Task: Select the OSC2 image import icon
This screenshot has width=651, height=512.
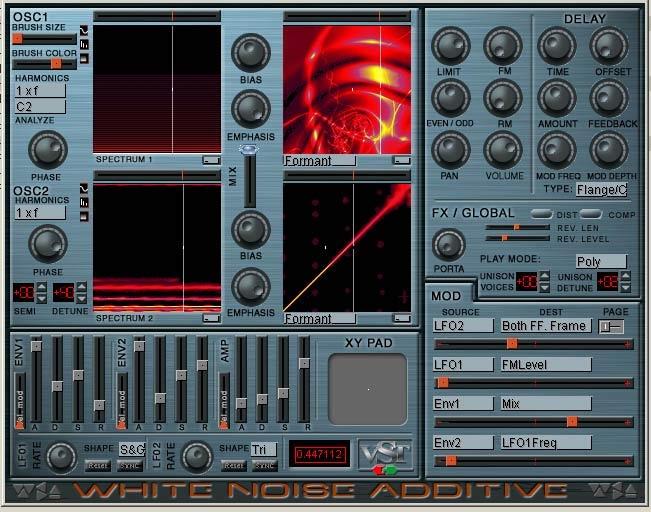Action: pyautogui.click(x=84, y=216)
